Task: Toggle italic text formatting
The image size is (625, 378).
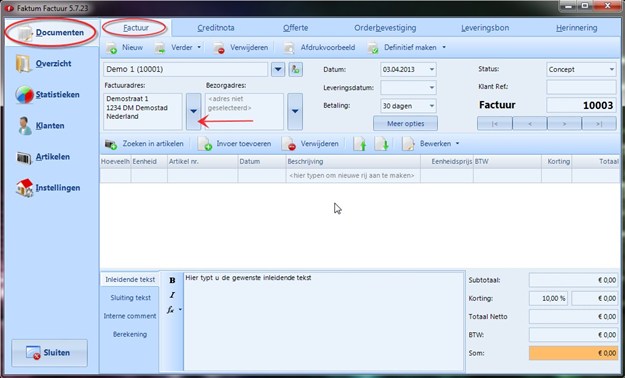Action: 172,295
